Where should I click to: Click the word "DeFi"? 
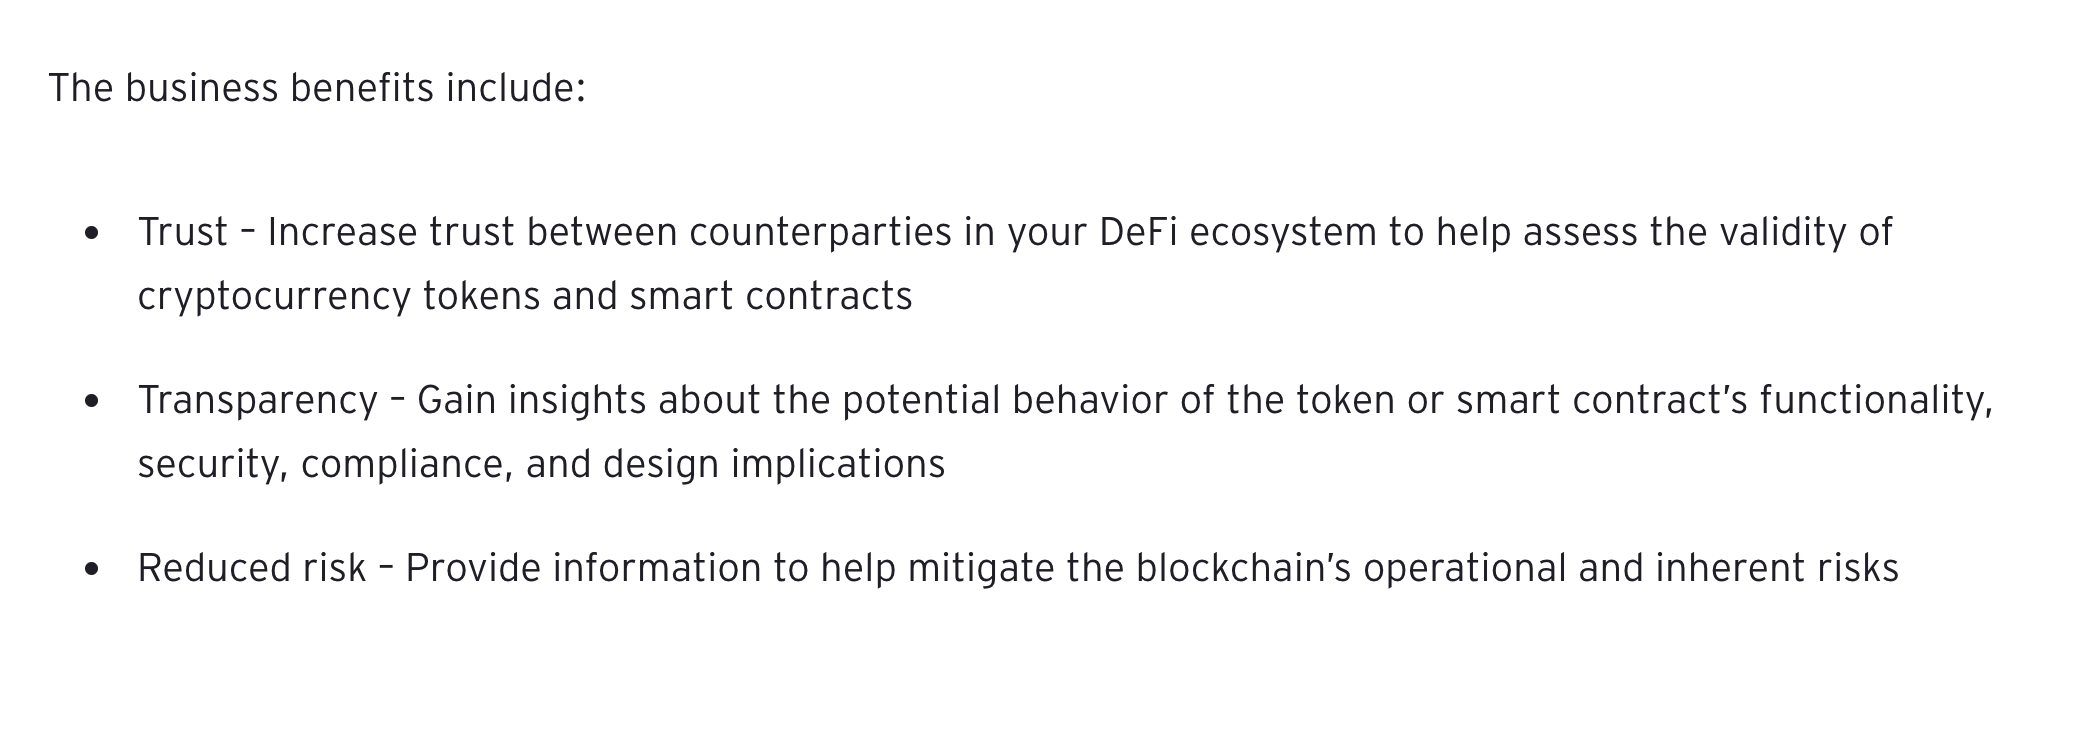[1138, 232]
